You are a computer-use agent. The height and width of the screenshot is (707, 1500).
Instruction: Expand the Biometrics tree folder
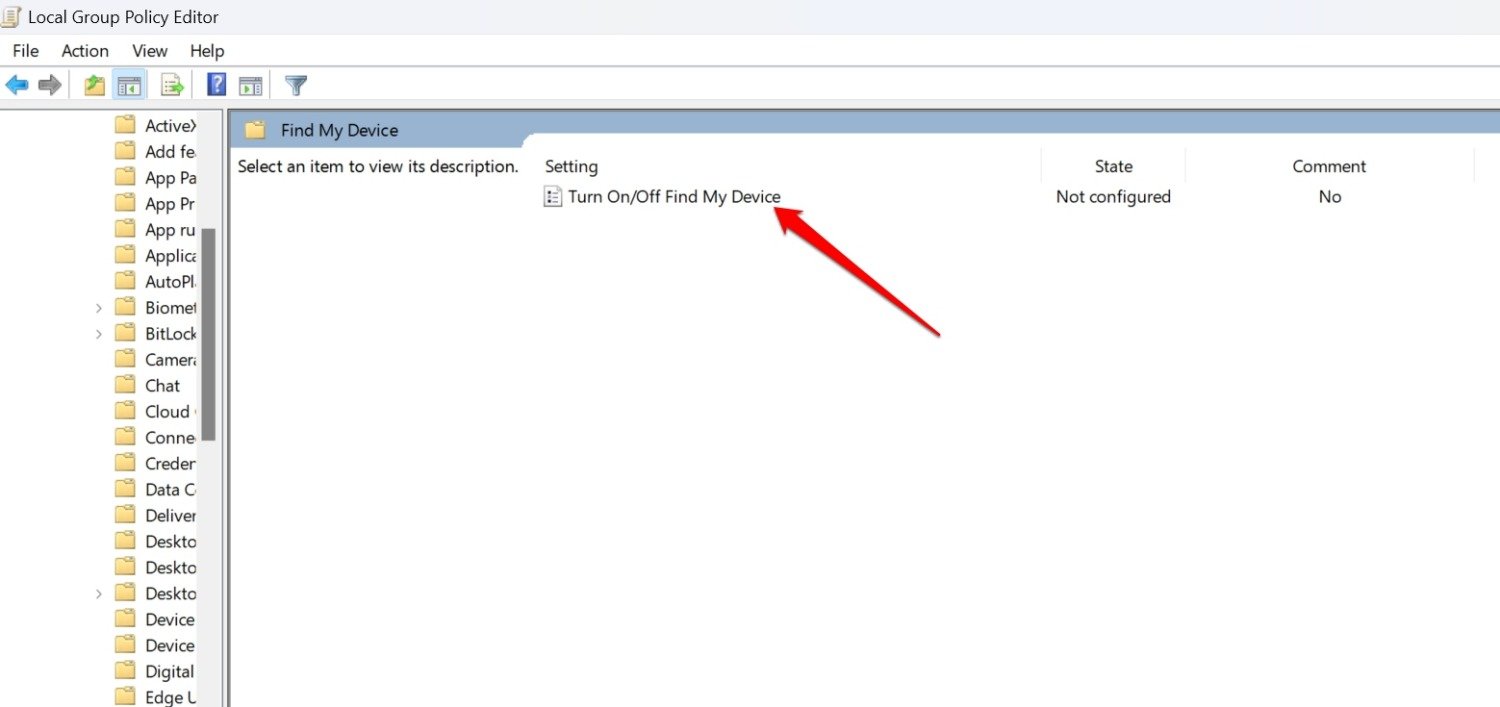pos(98,308)
